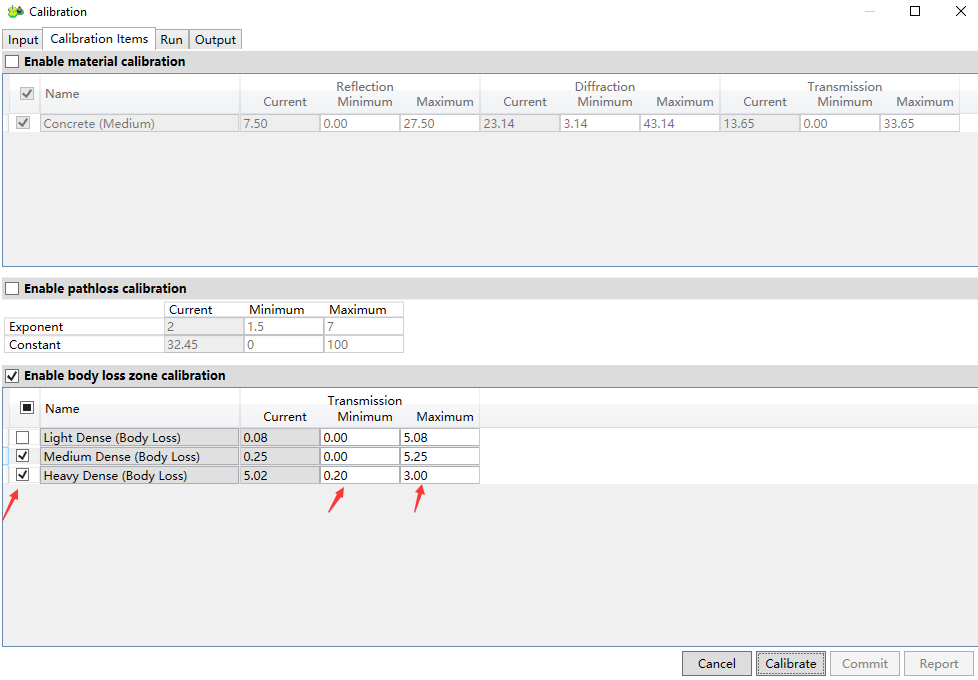Click Heavy Dense transmission maximum field
This screenshot has width=978, height=680.
(x=439, y=476)
